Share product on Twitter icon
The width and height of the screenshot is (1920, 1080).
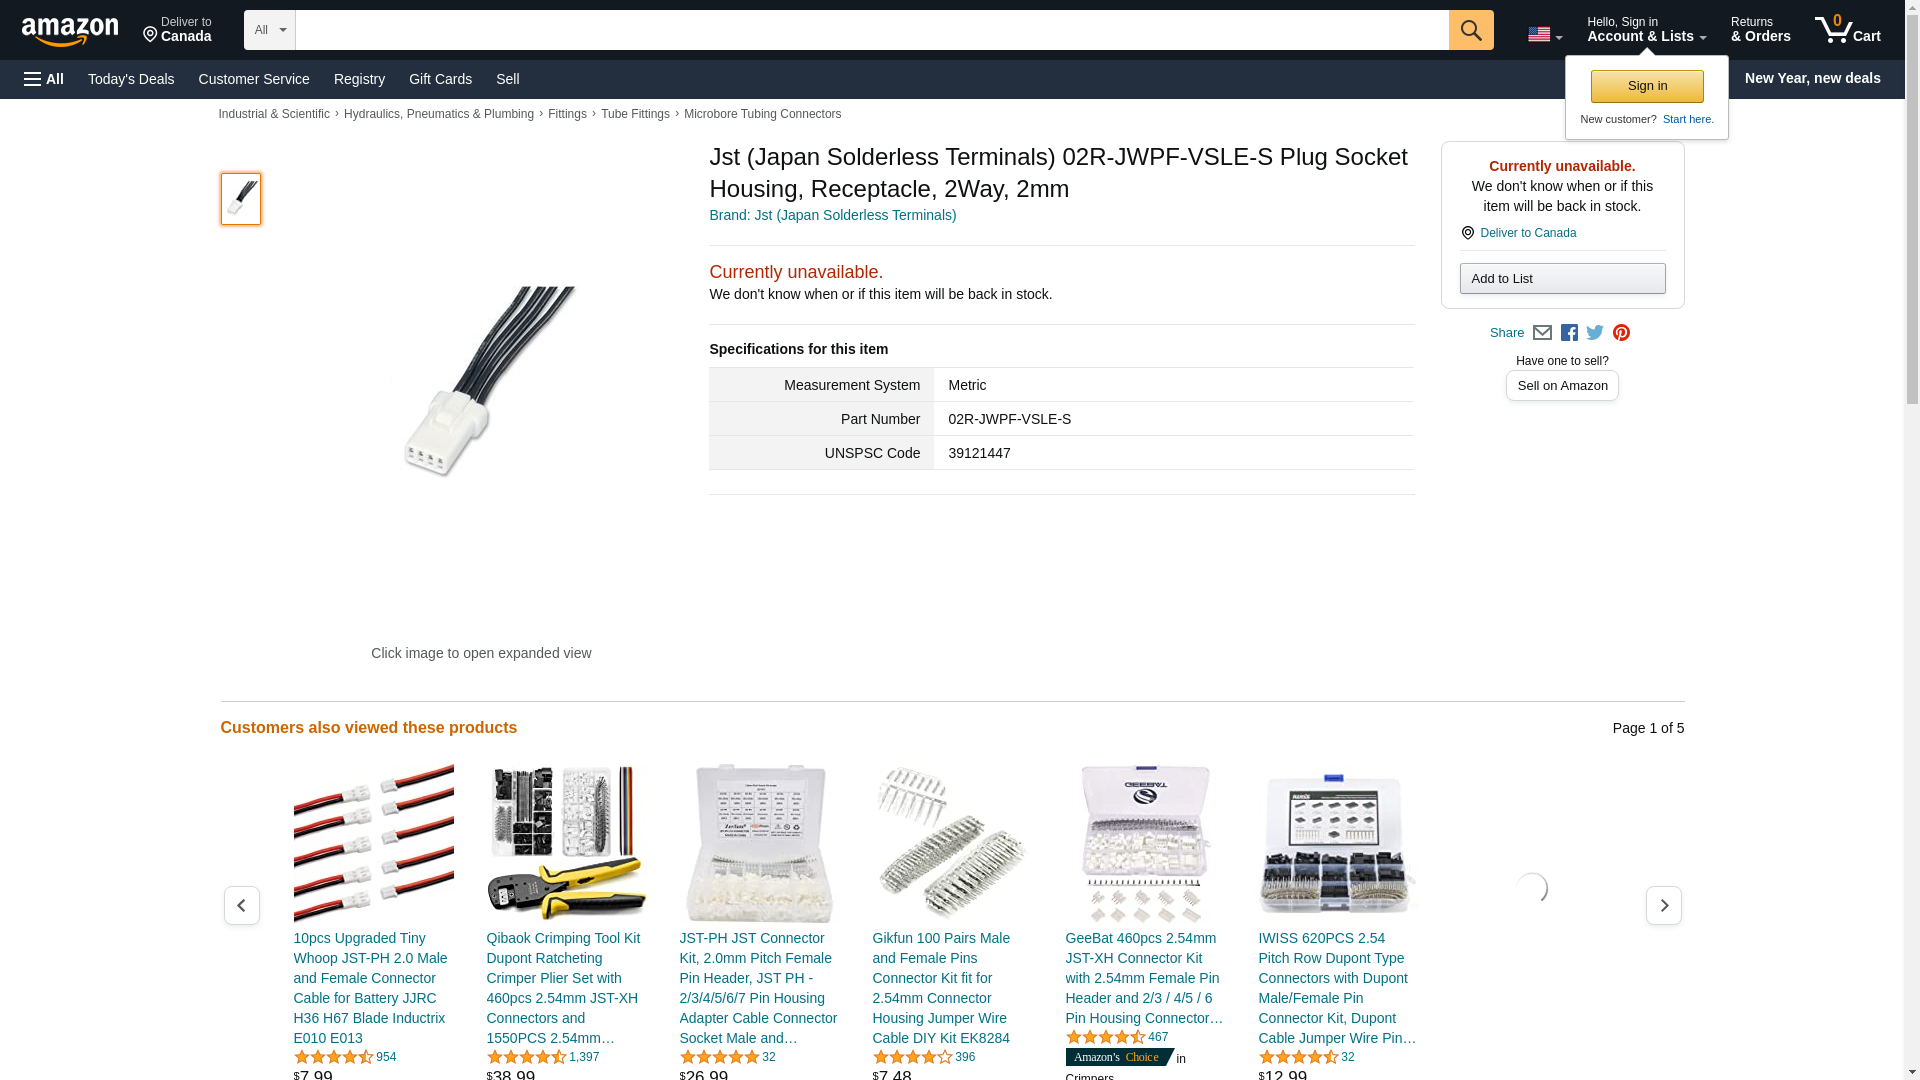1595,333
